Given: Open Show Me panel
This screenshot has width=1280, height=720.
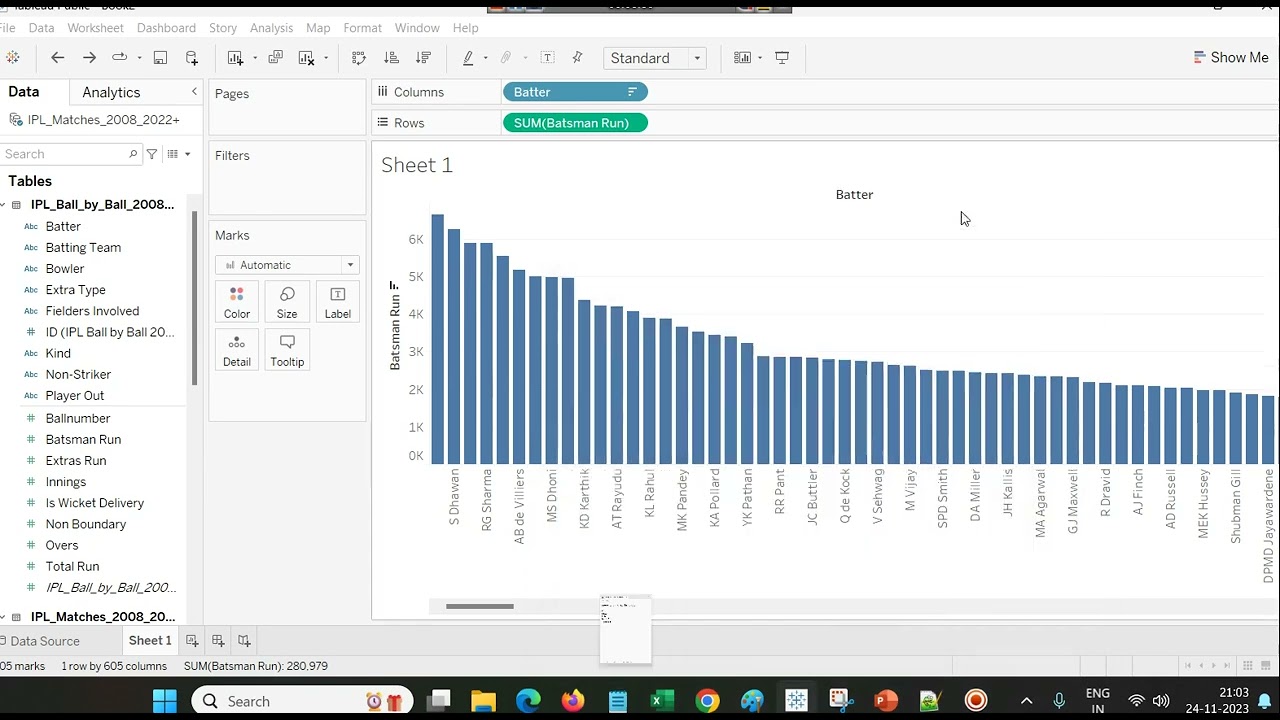Looking at the screenshot, I should [1231, 58].
